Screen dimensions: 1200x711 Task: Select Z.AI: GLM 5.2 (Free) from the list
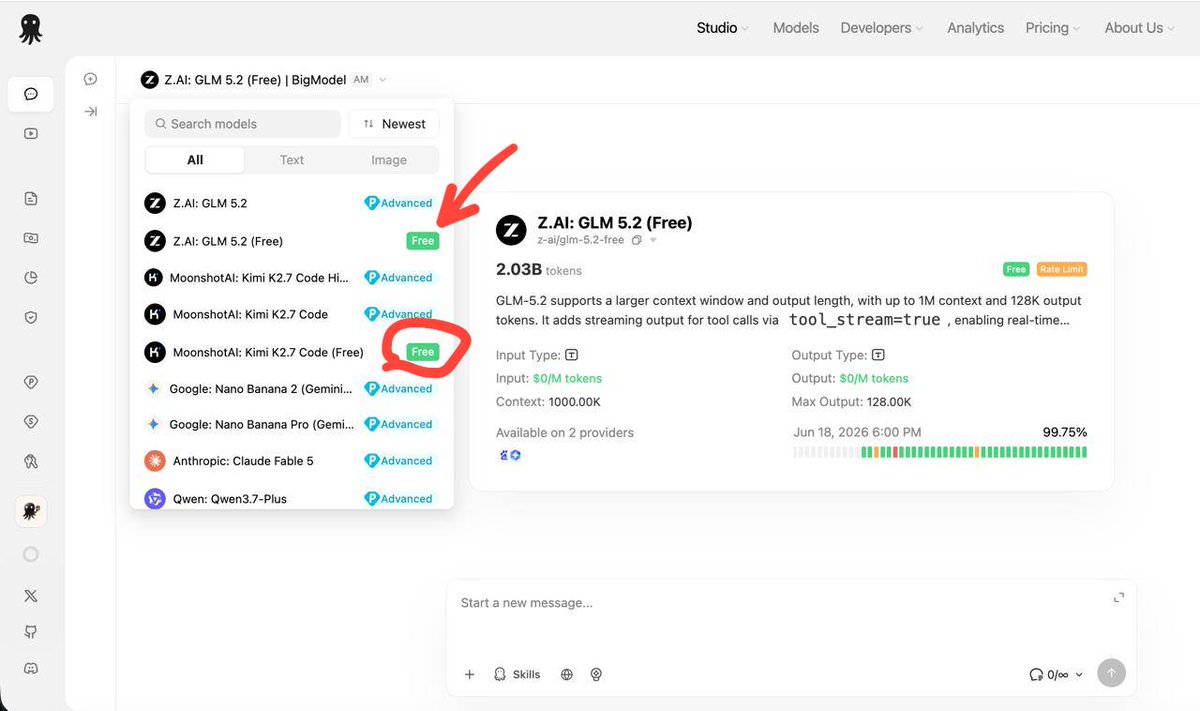pyautogui.click(x=292, y=241)
